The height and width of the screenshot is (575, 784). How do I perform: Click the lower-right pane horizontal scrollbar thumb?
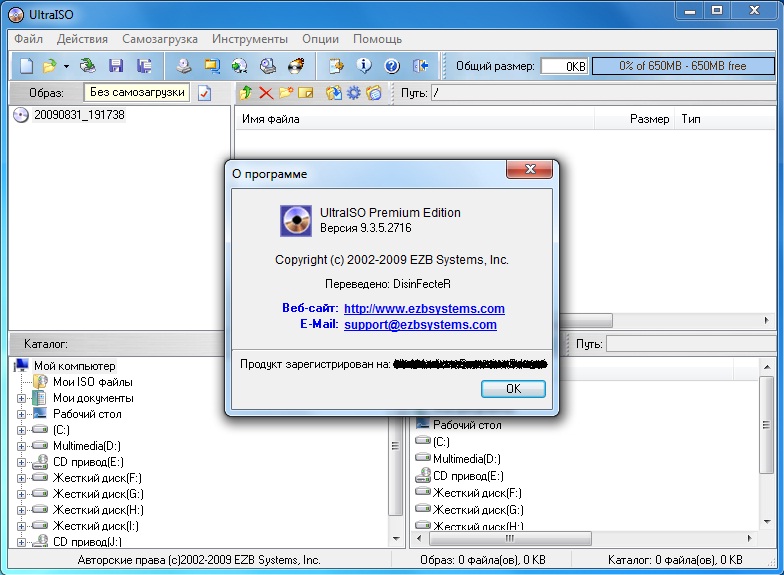click(x=510, y=538)
